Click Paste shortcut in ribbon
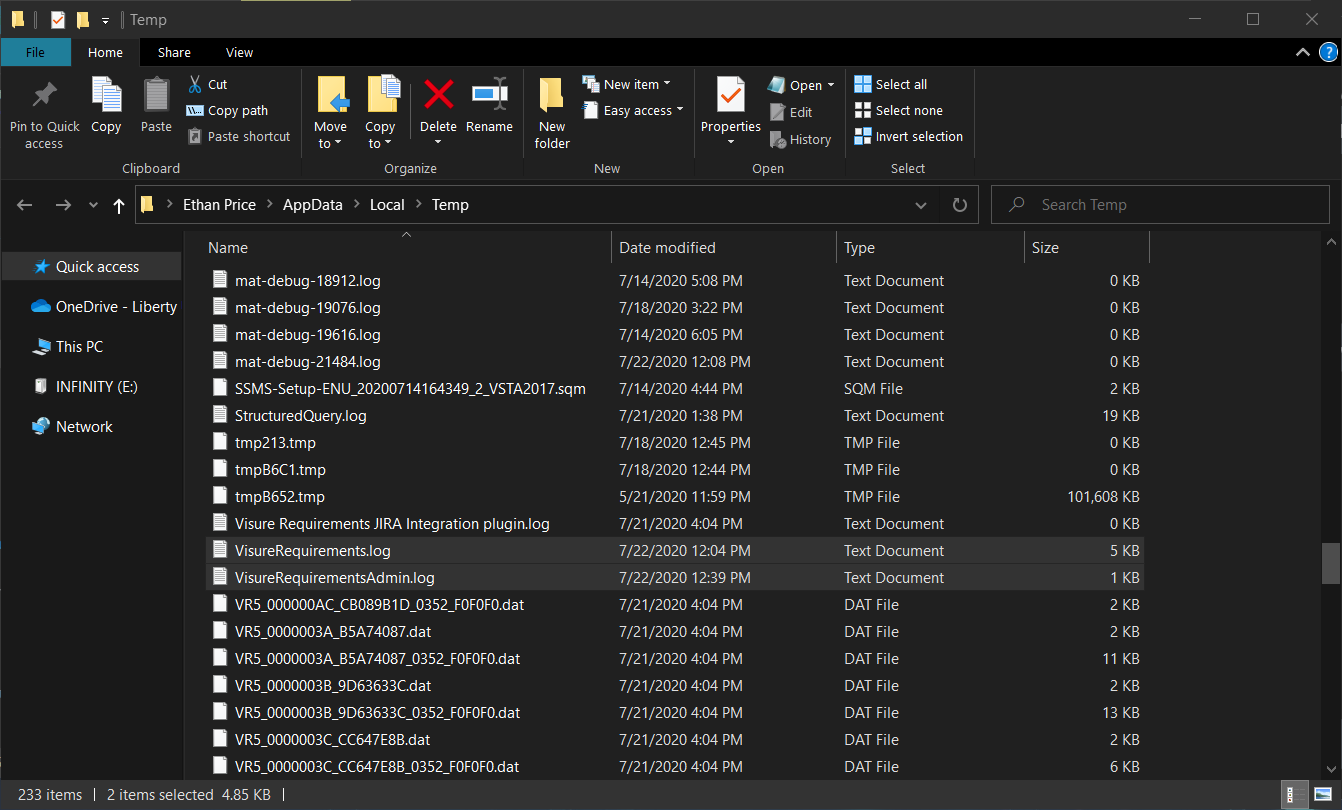 tap(239, 137)
